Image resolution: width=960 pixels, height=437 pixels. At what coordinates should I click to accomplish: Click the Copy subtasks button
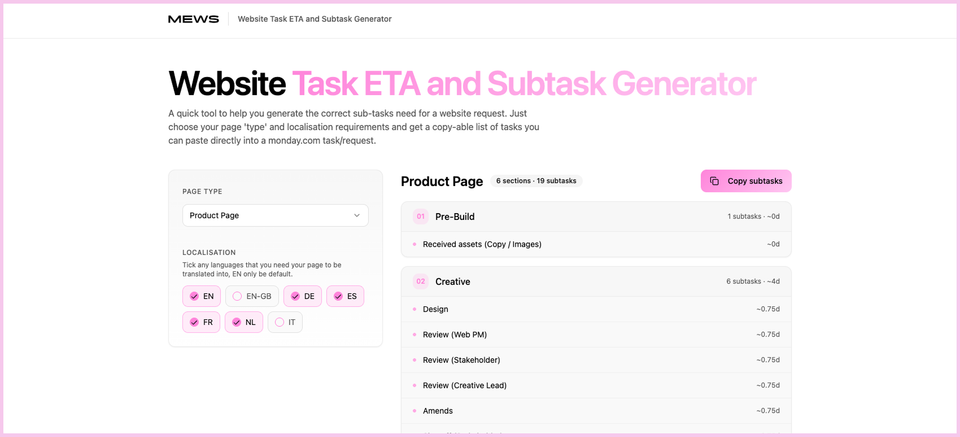pyautogui.click(x=746, y=181)
